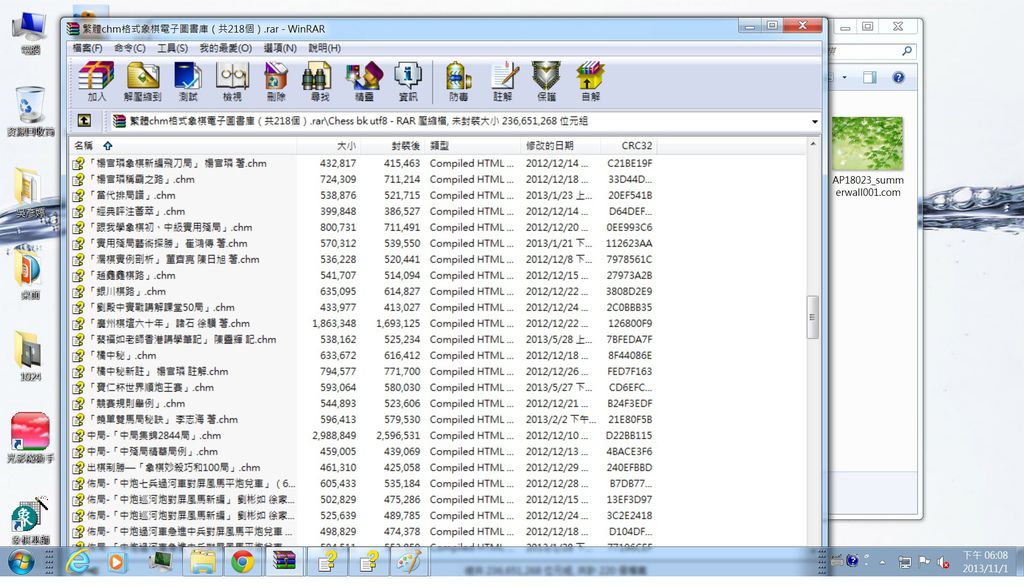Click the taskbar clock showing 下午 06:08
The image size is (1024, 586).
[985, 562]
